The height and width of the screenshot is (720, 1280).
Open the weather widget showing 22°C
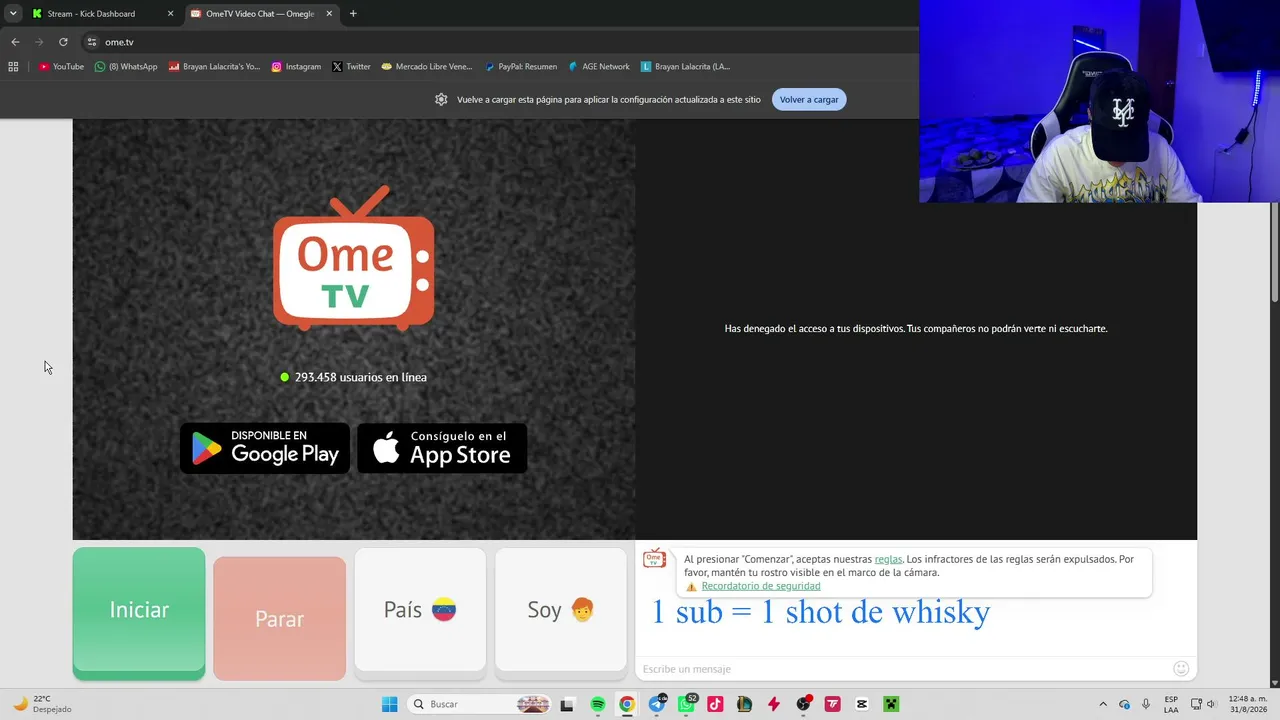pyautogui.click(x=42, y=704)
